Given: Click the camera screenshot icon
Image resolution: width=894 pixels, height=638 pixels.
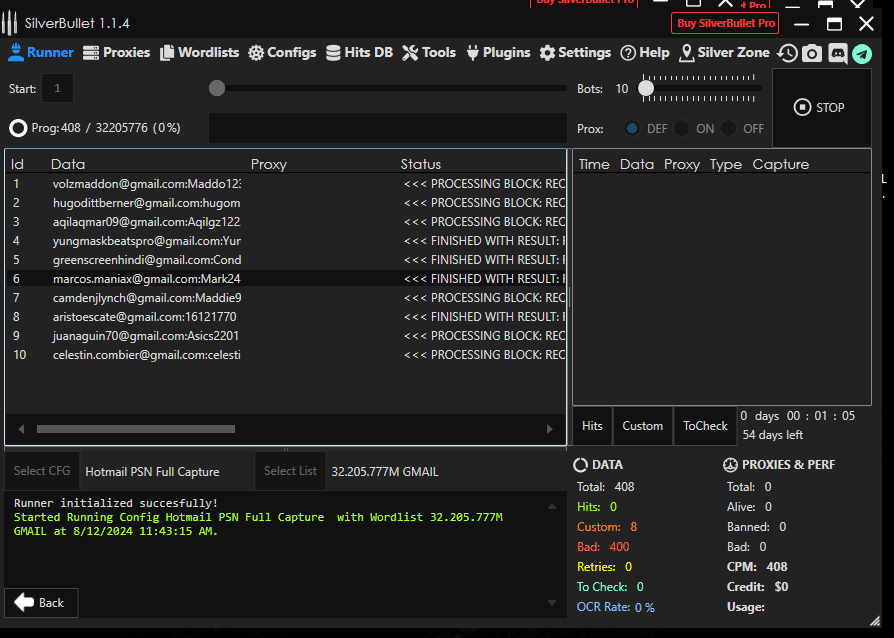Looking at the screenshot, I should [x=812, y=53].
